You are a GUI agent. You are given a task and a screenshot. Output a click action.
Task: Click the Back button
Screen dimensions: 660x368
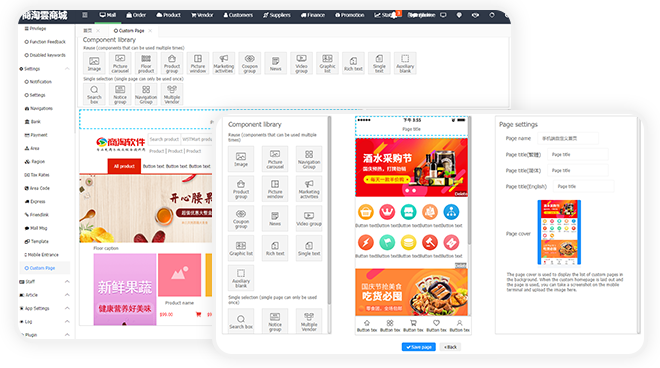click(450, 347)
